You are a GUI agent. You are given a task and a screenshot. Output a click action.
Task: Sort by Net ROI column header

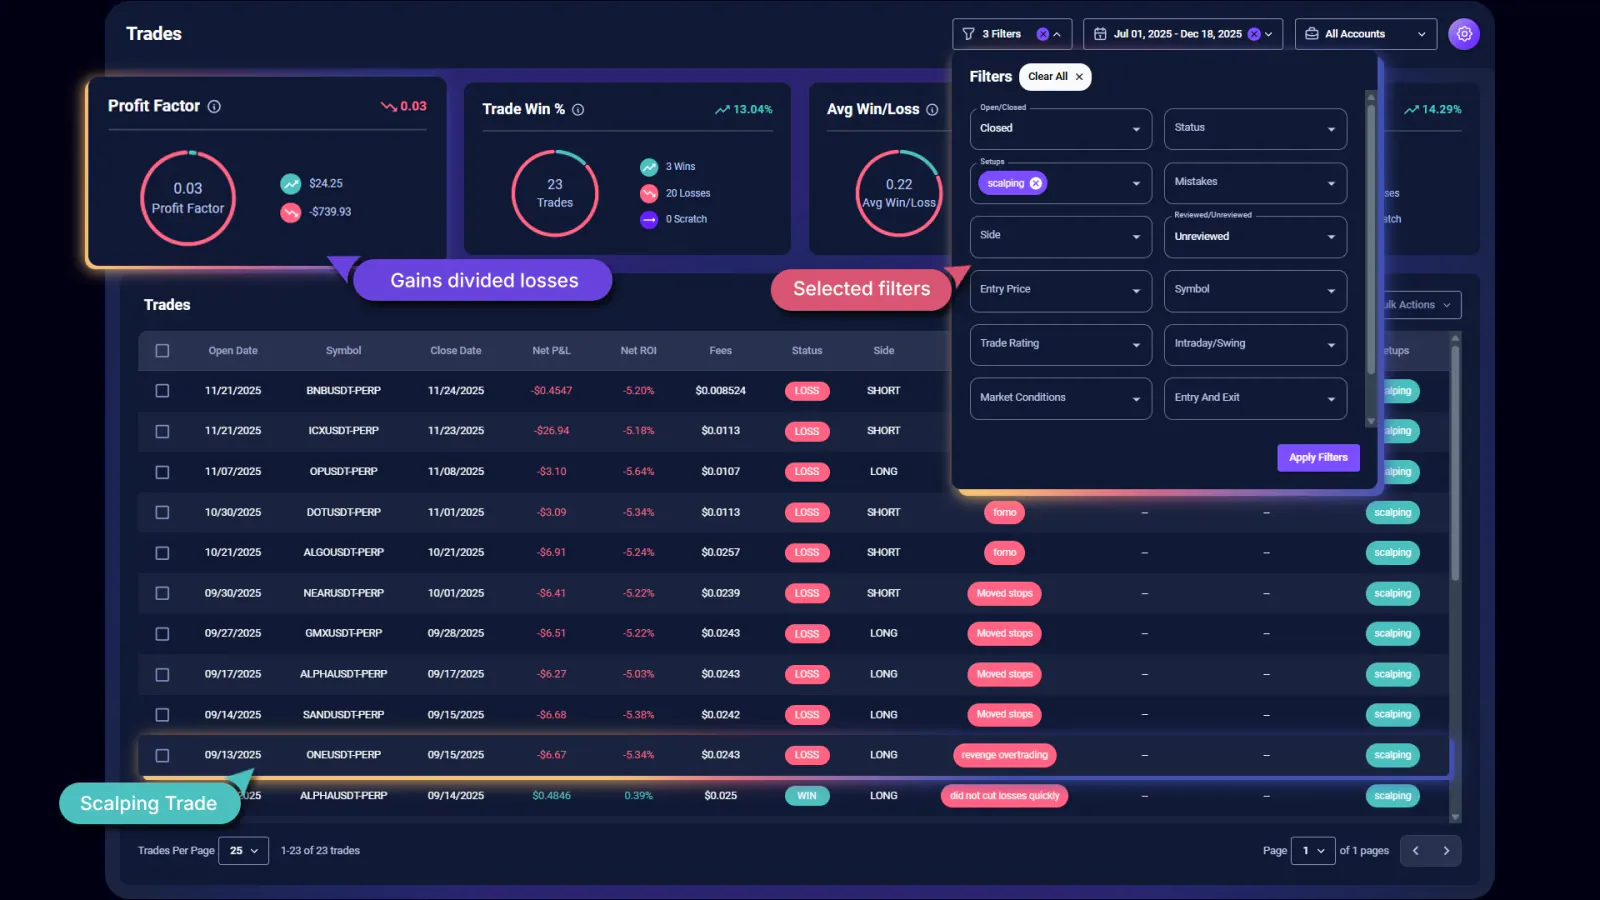coord(638,351)
